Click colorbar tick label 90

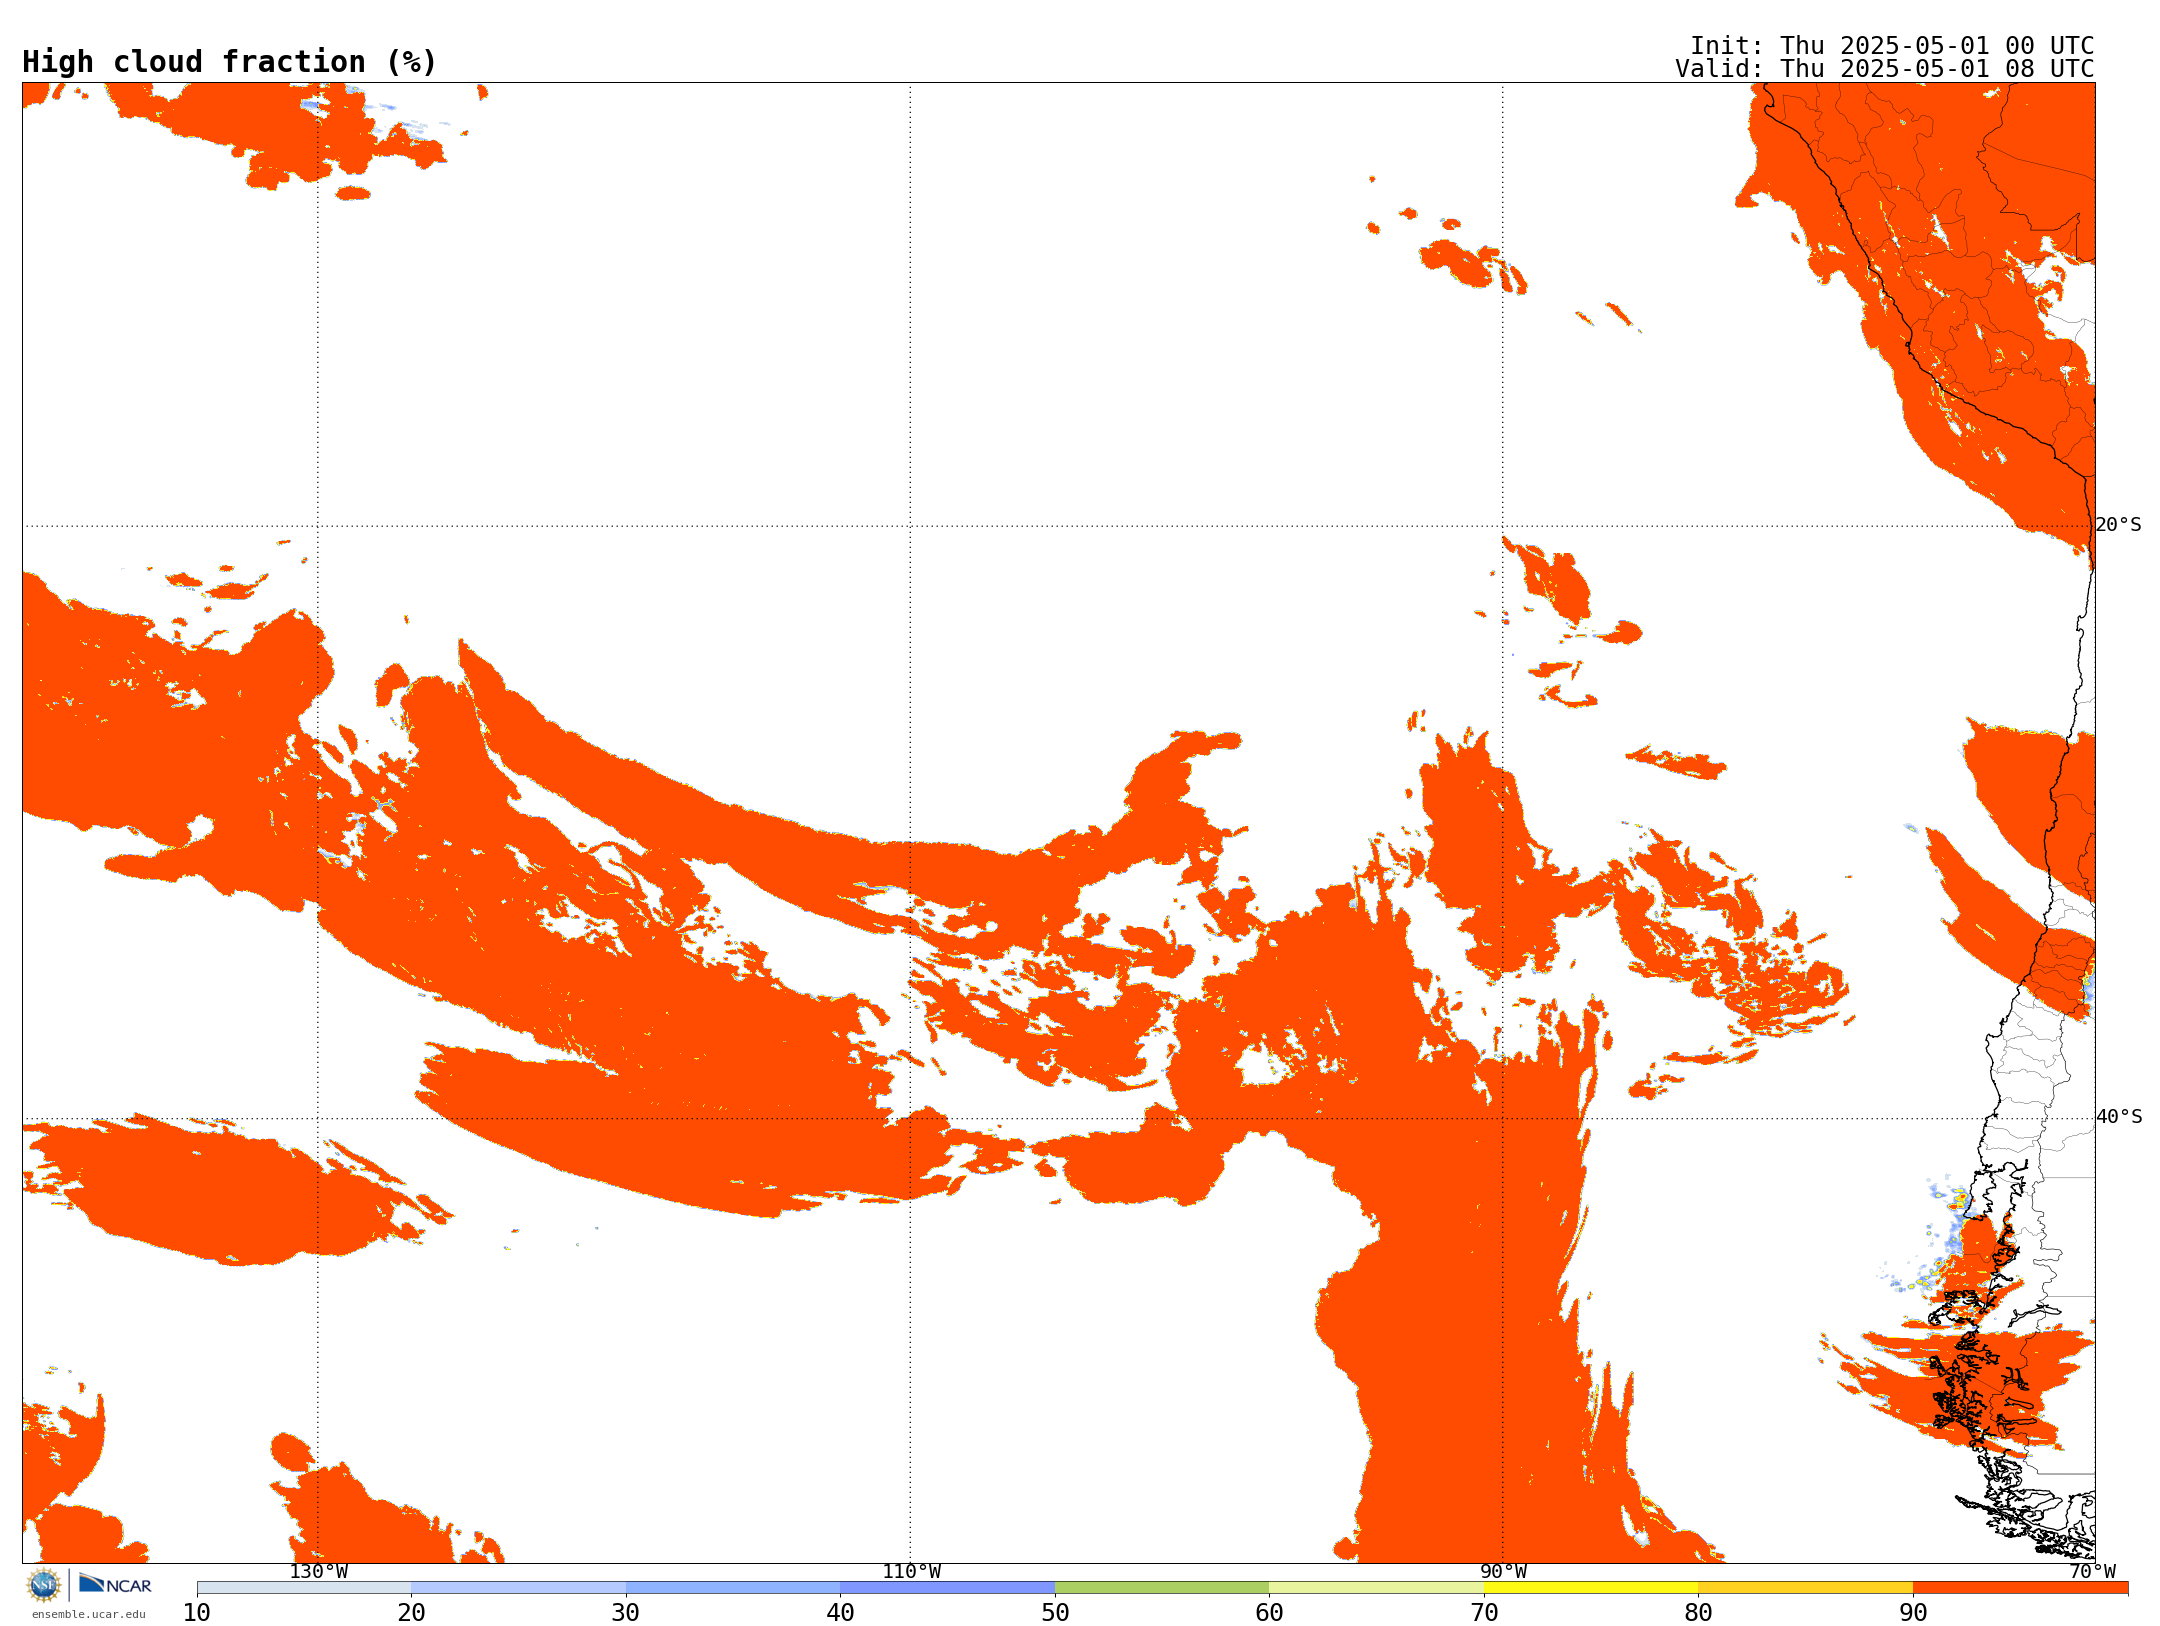(1913, 1613)
